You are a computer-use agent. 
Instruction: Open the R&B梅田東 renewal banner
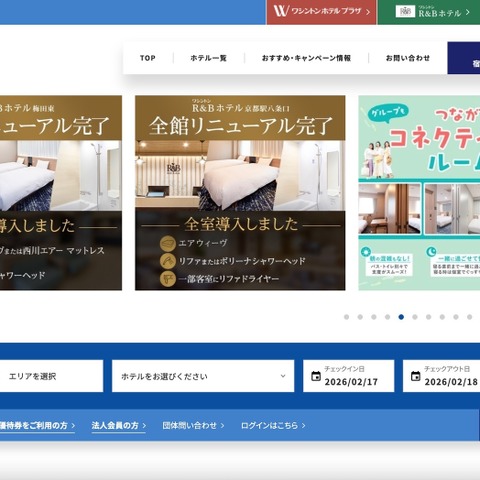point(61,193)
